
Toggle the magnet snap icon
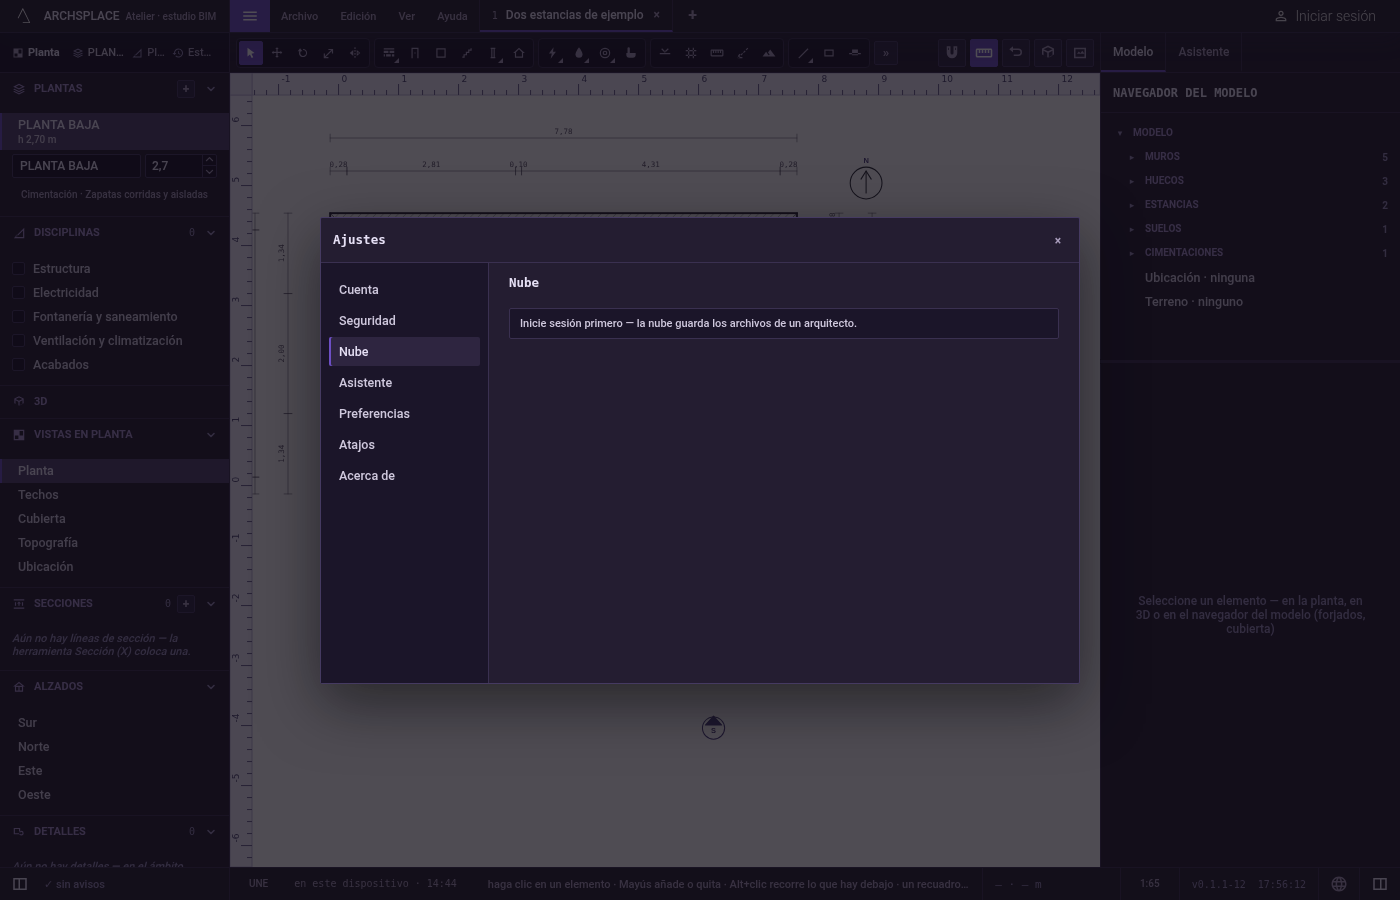click(x=952, y=53)
